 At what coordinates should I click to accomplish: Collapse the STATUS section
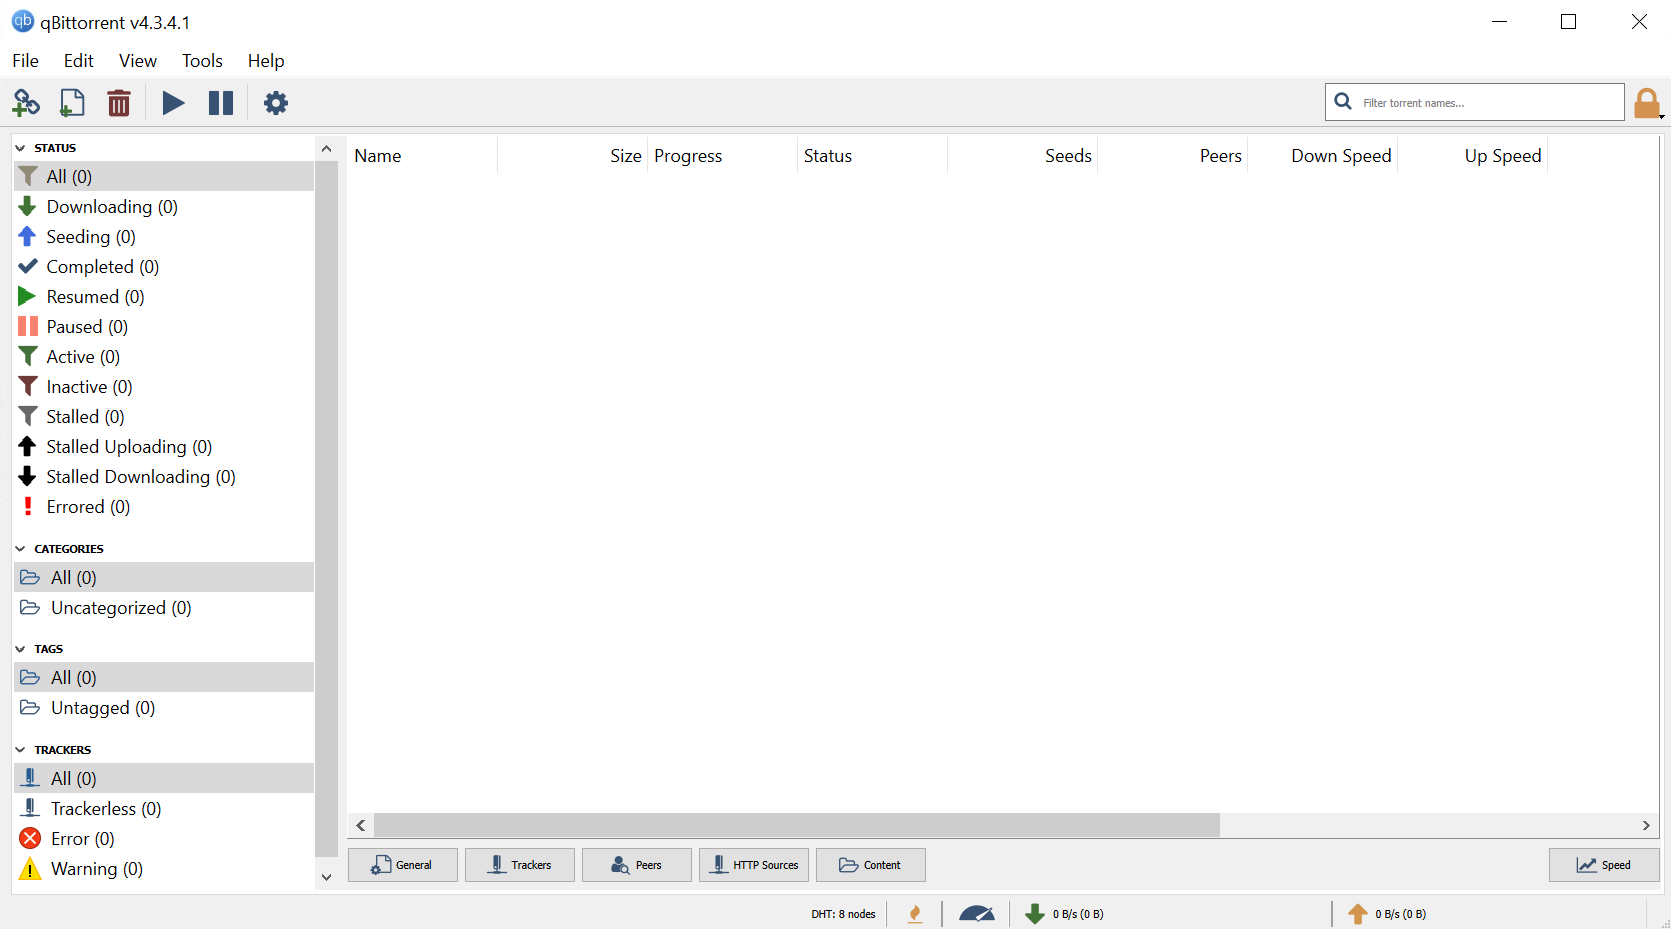point(20,148)
